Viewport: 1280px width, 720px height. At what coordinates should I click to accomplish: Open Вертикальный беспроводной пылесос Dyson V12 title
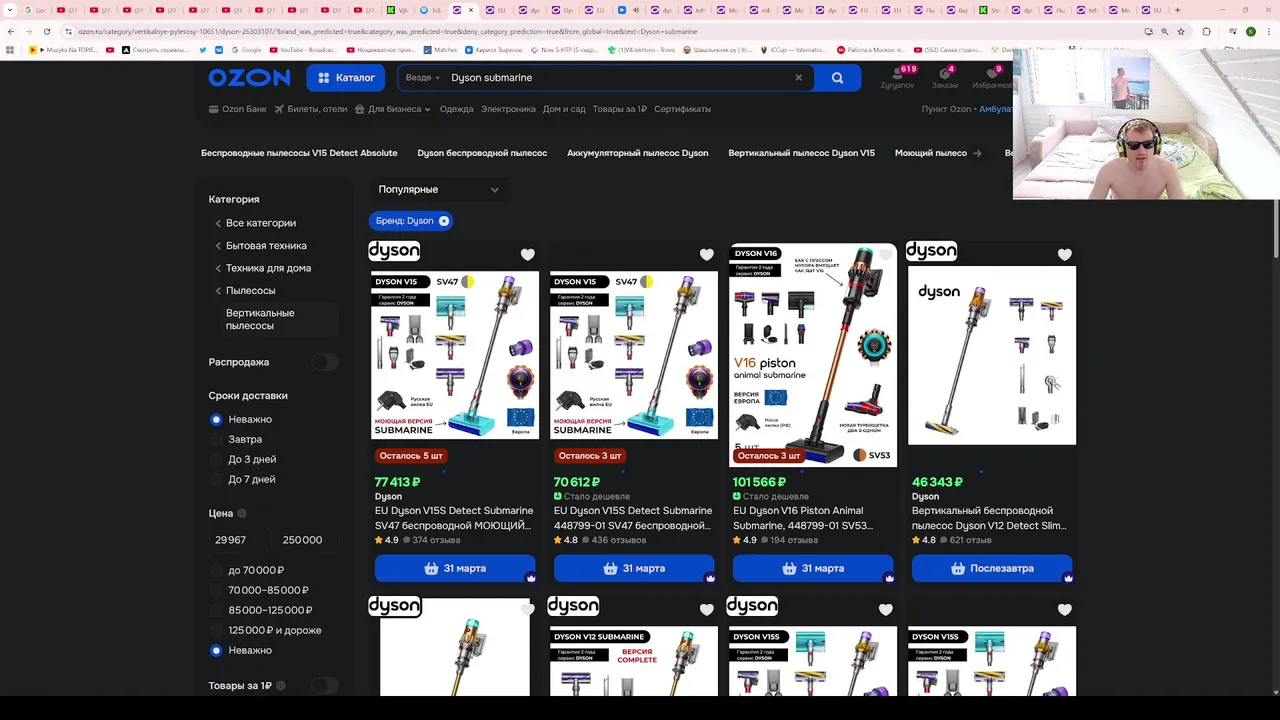tap(989, 518)
